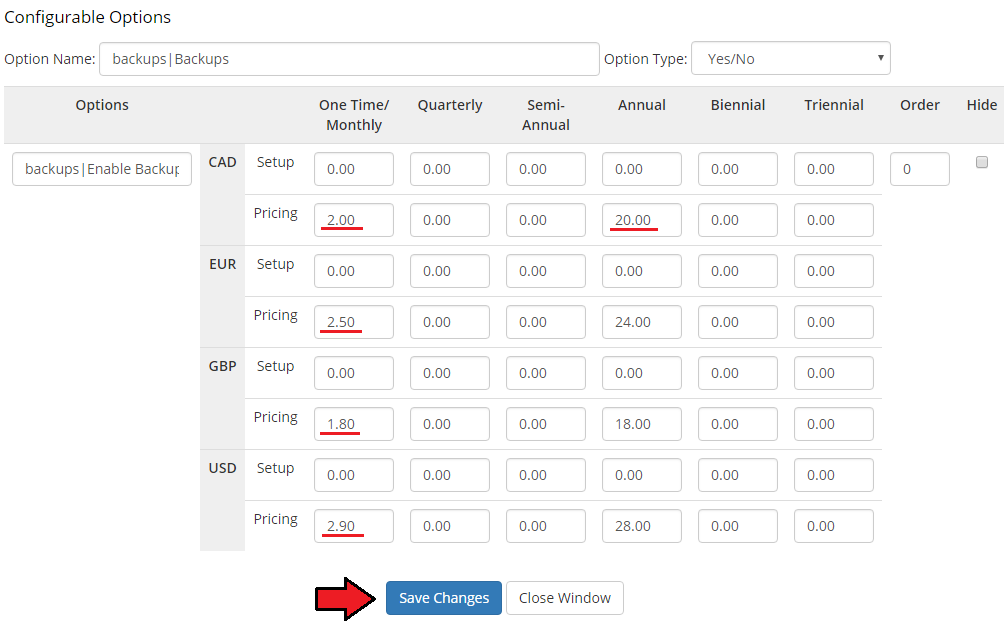Click the 'Biennial' column header
Viewport: 1004px width, 630px height.
(x=738, y=105)
